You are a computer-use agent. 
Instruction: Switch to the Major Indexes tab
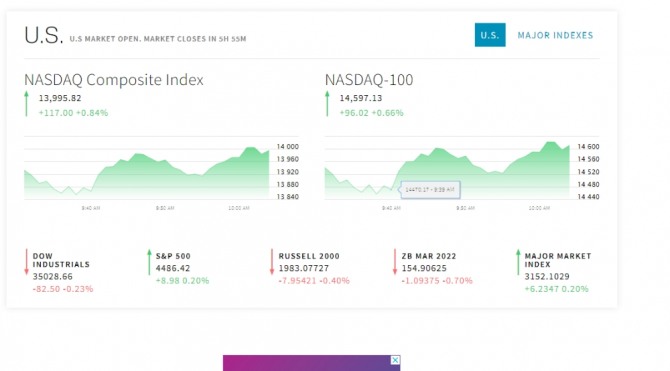(x=555, y=35)
